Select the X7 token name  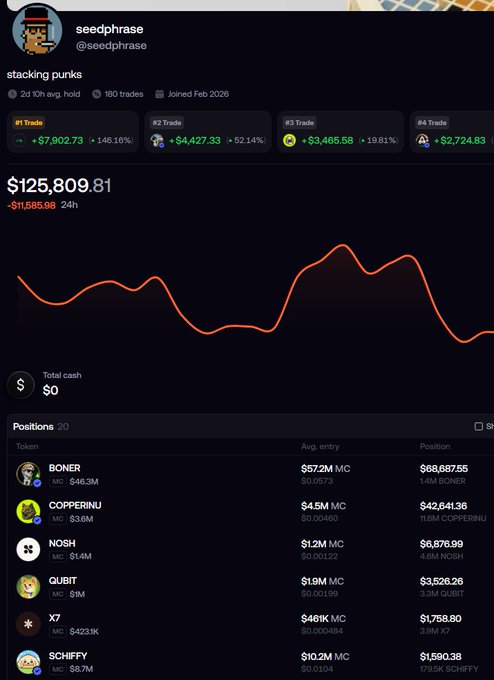click(55, 618)
